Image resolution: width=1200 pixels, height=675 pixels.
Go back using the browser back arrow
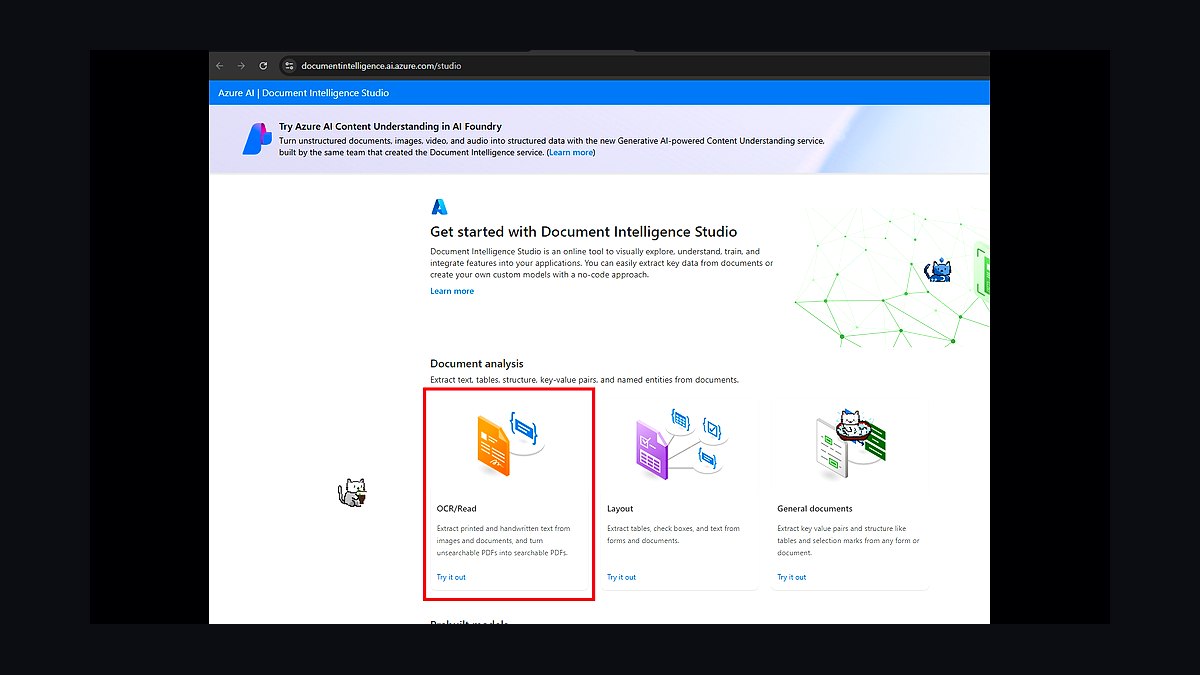point(220,66)
